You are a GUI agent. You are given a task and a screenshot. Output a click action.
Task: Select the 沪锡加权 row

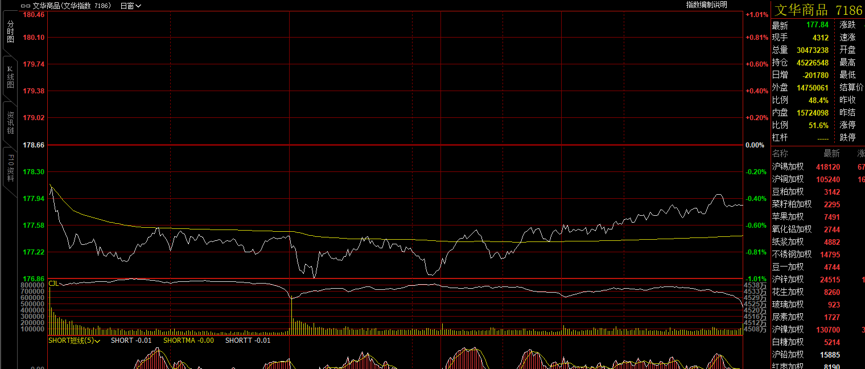click(x=818, y=167)
